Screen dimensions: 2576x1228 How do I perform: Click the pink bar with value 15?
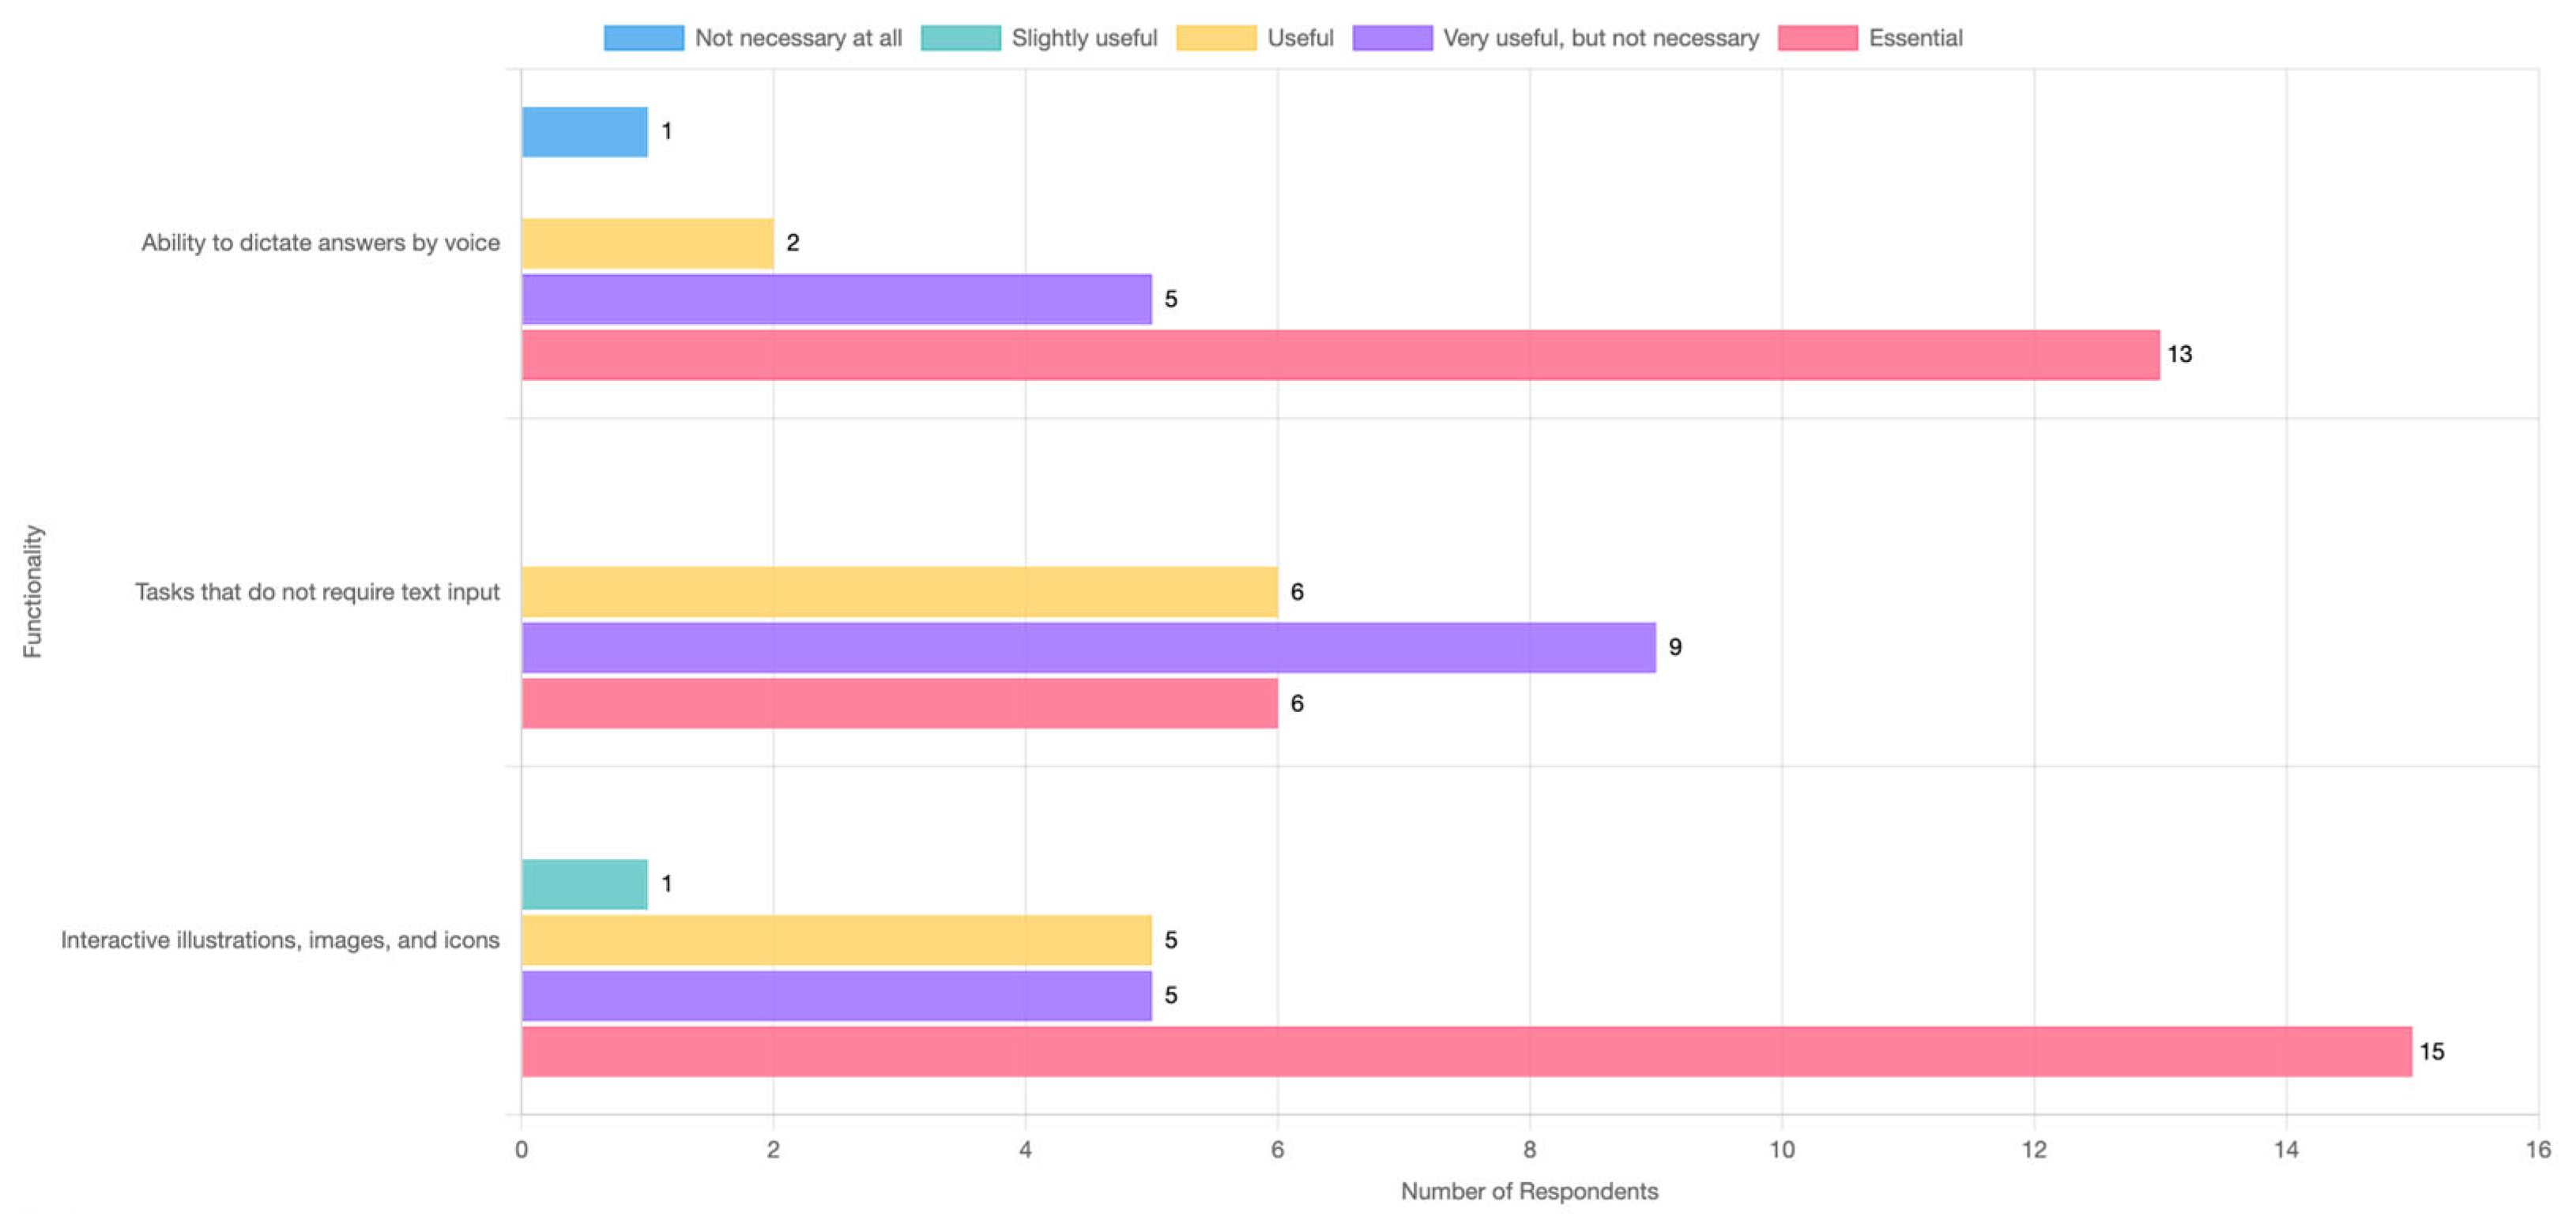click(x=1466, y=1052)
